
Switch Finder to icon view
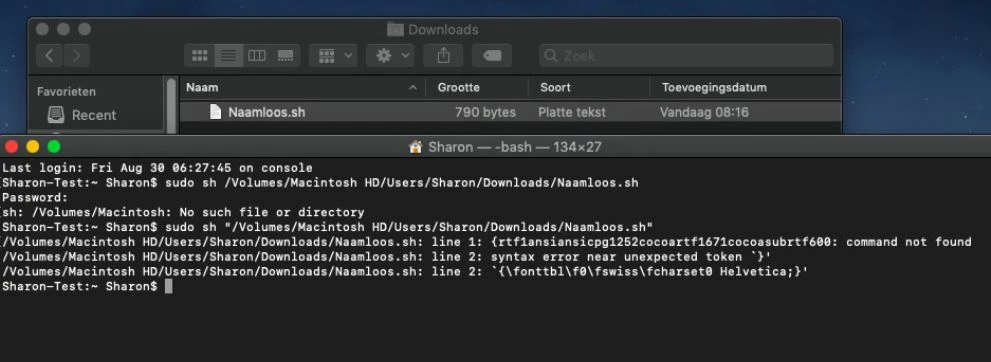pyautogui.click(x=200, y=56)
